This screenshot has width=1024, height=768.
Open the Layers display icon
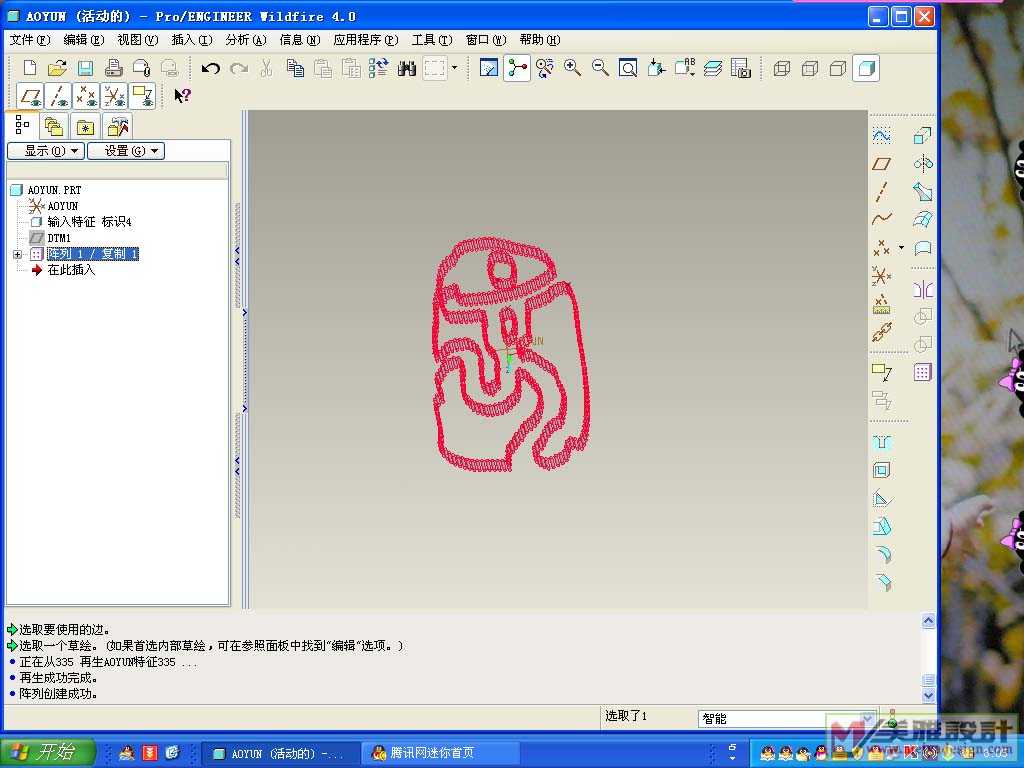(713, 68)
